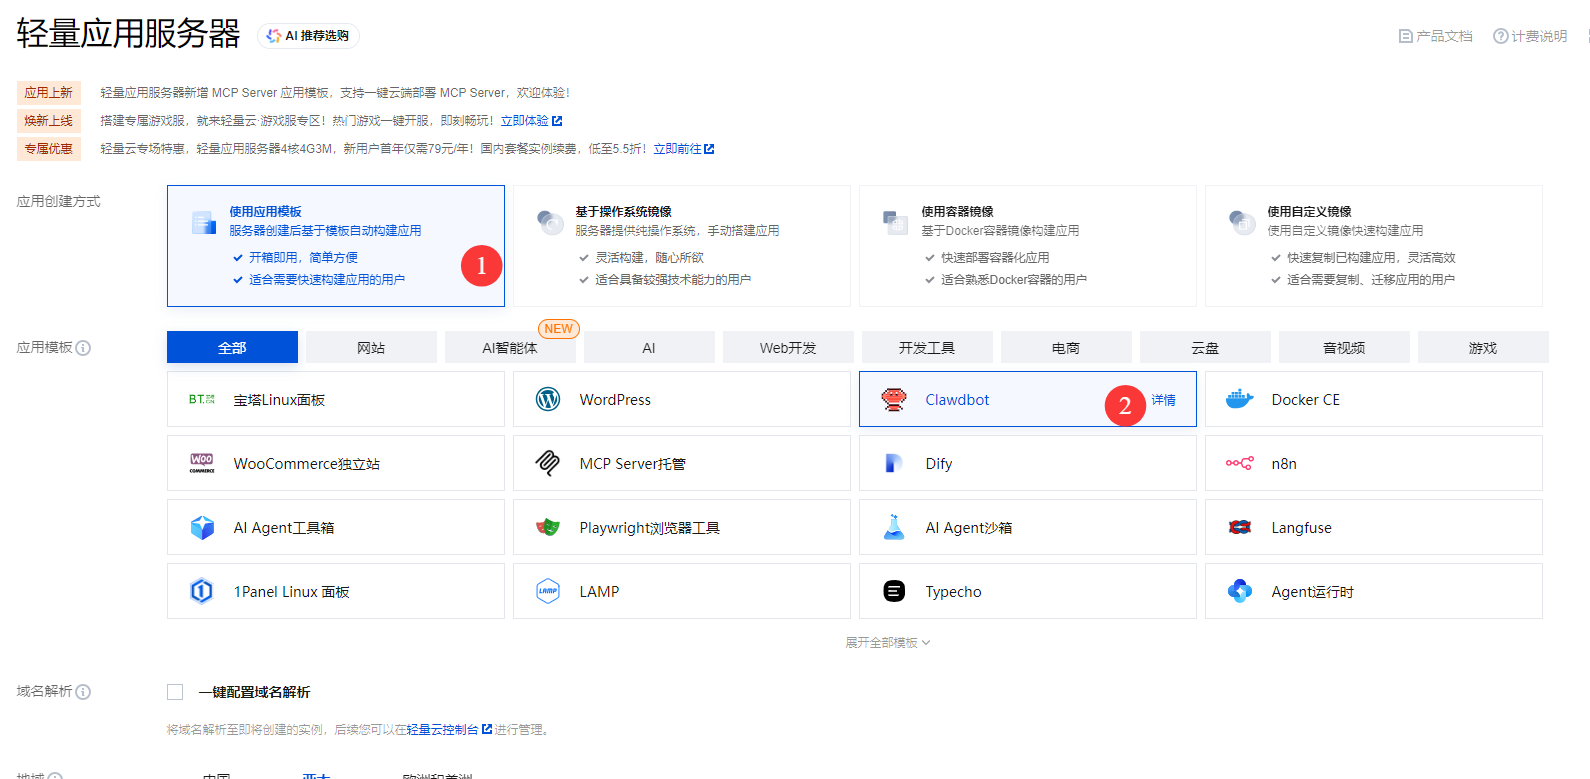Click the WooCommerce logo icon

click(202, 463)
